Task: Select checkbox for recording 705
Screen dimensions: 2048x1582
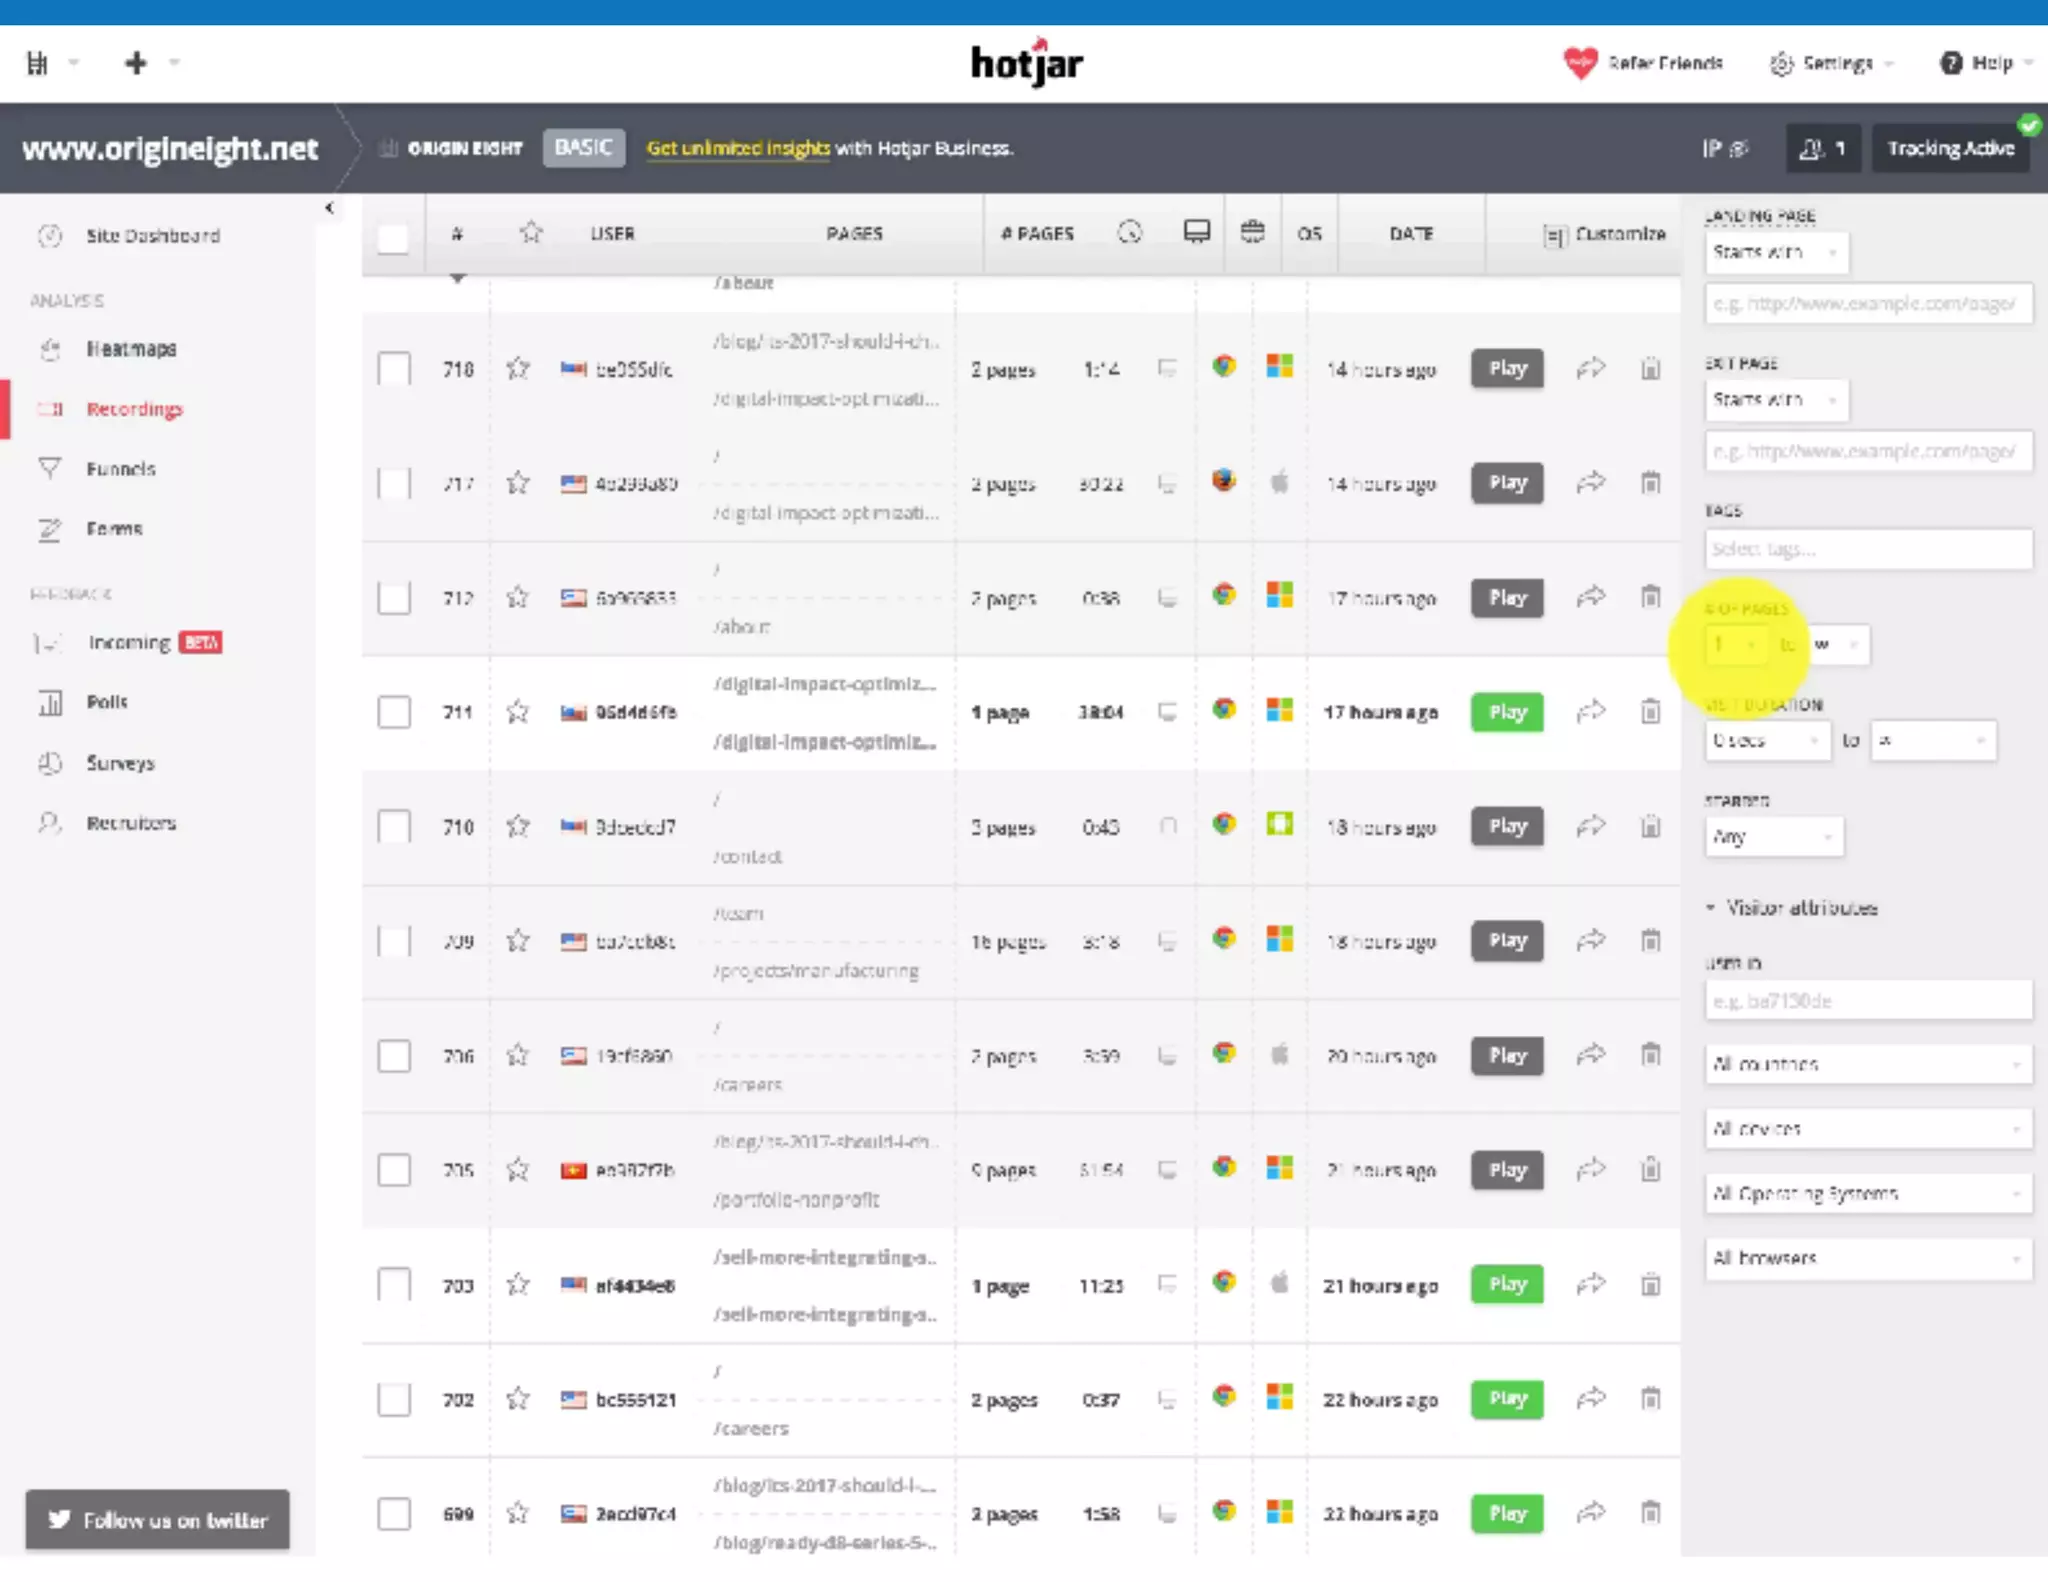Action: [x=393, y=1170]
